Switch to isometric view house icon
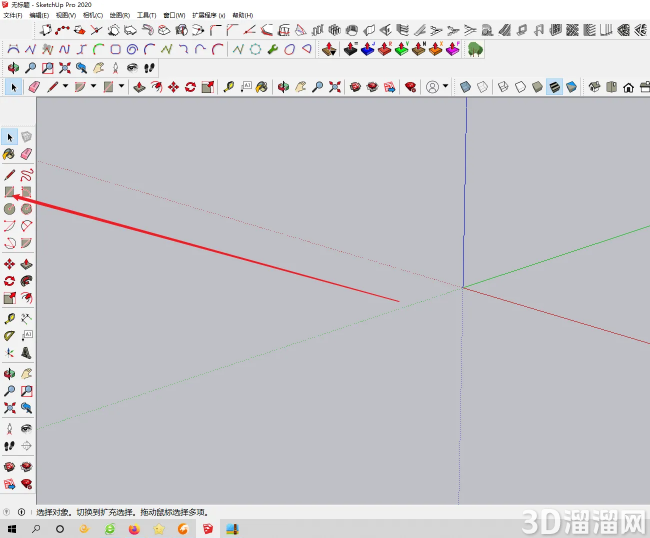Viewport: 650px width, 538px height. 594,87
